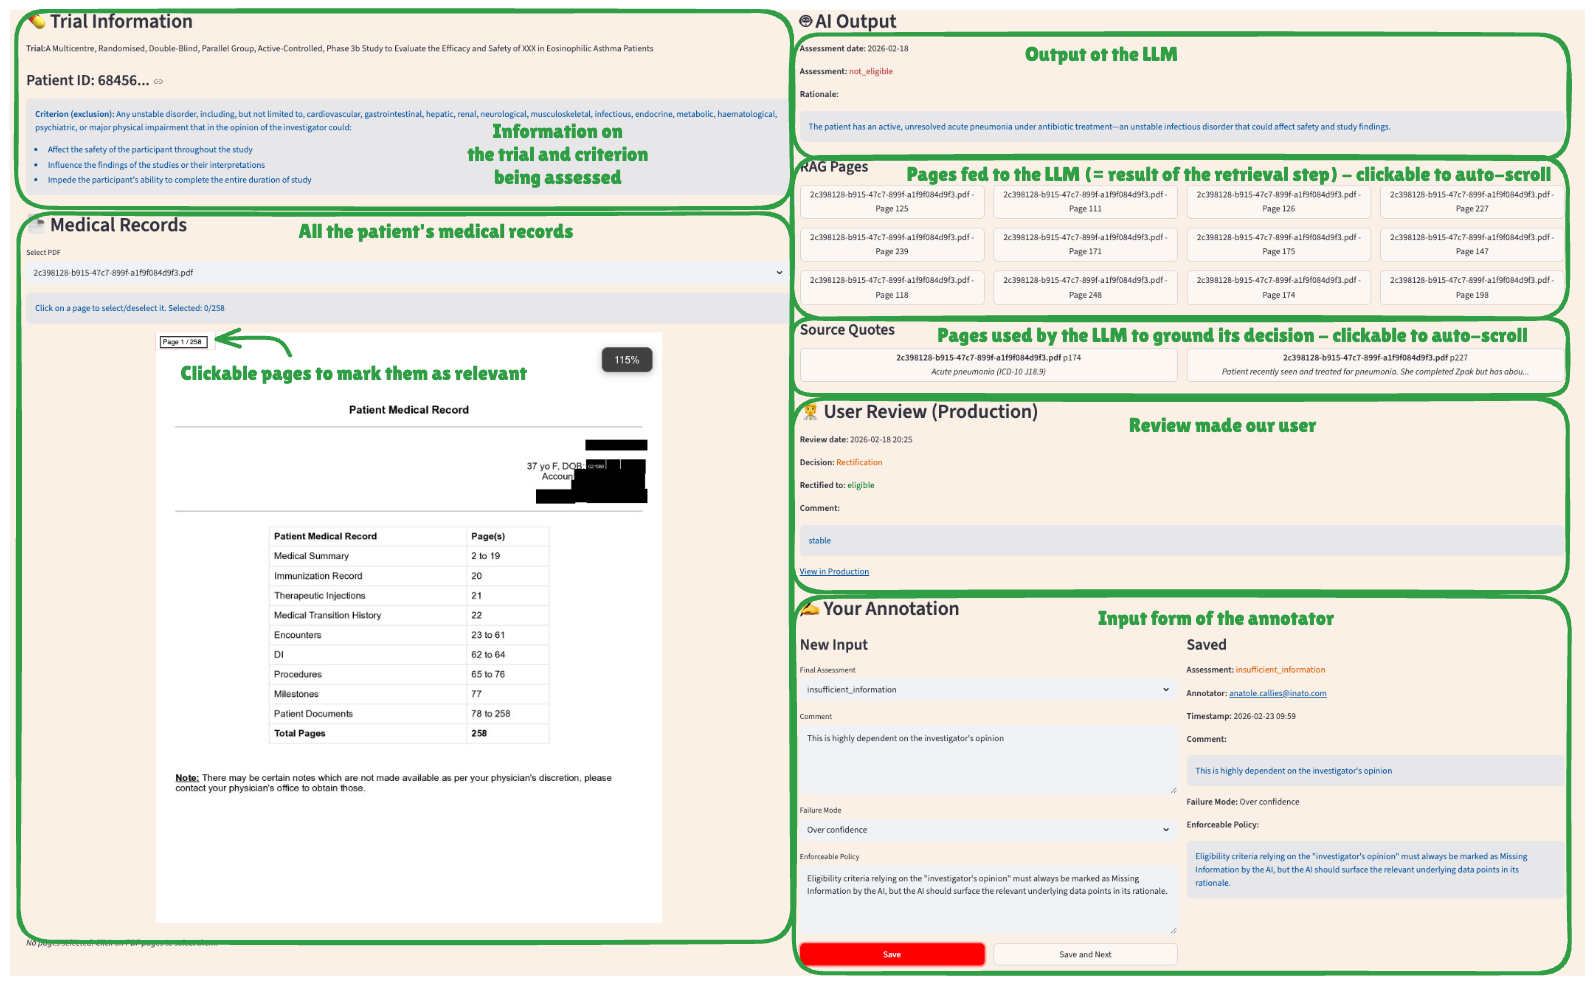
Task: Click into the Comment text area
Action: (987, 760)
